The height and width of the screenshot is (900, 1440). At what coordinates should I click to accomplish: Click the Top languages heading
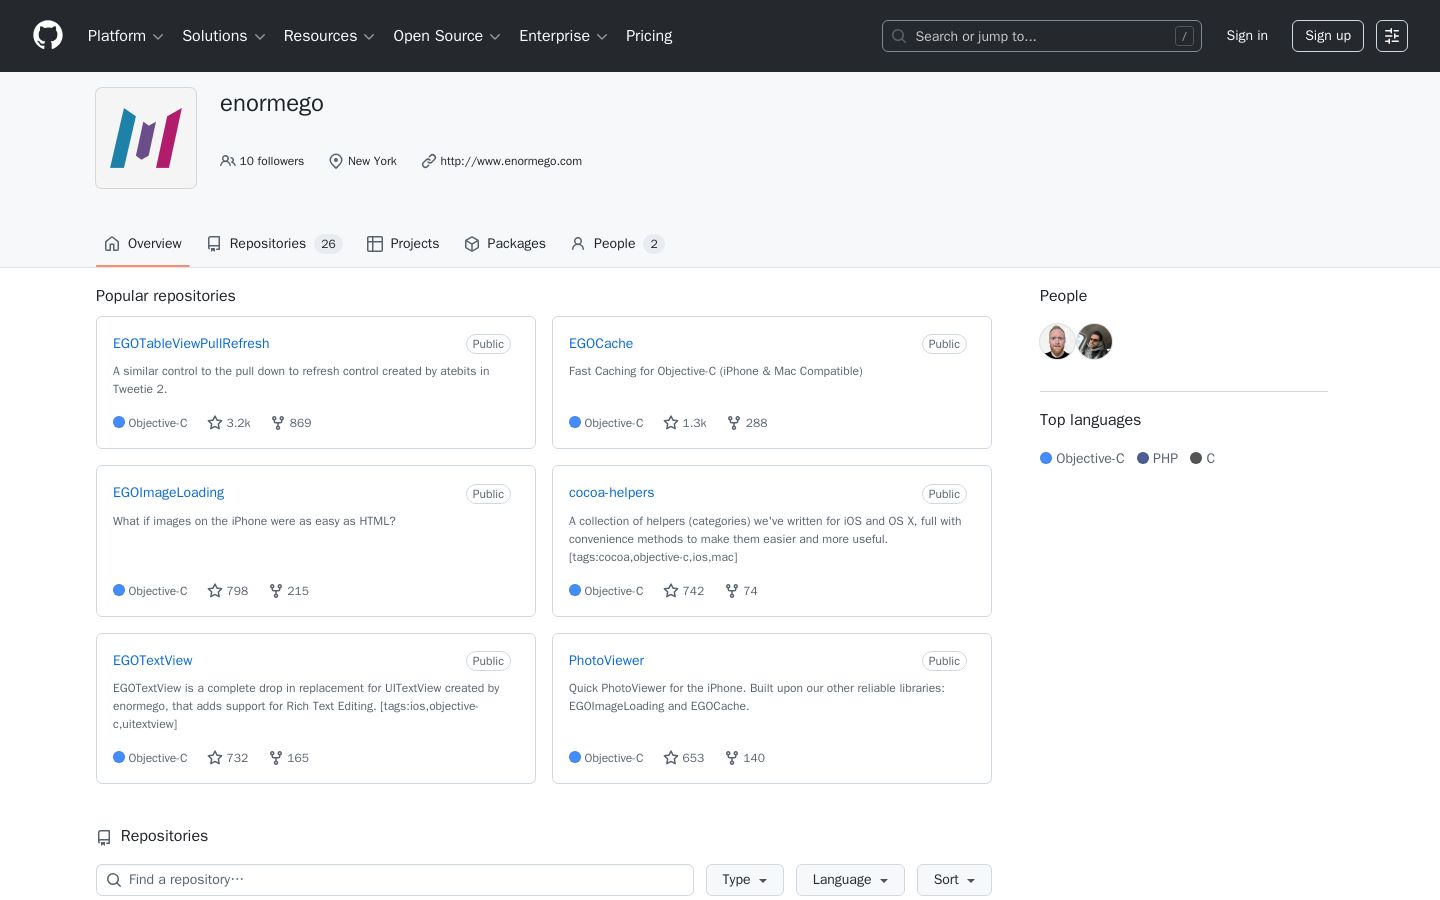point(1090,420)
